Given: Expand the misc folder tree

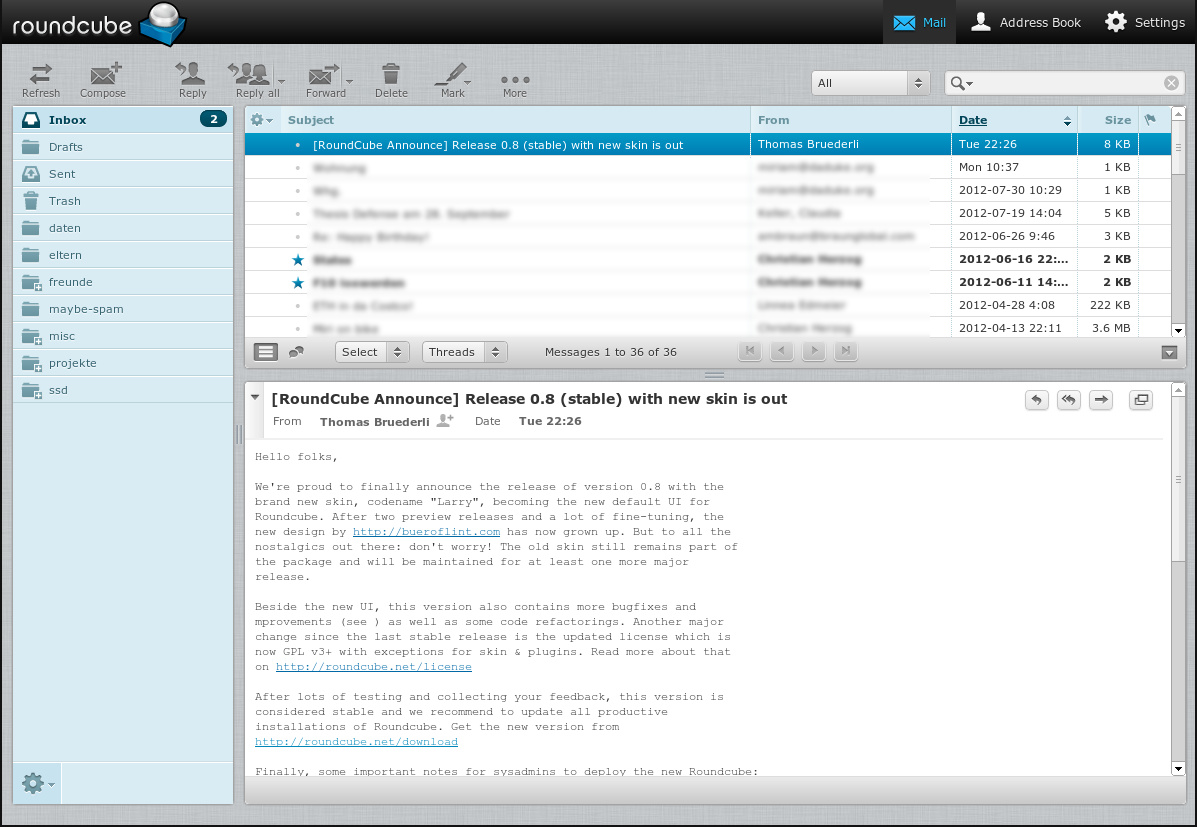Looking at the screenshot, I should point(38,341).
